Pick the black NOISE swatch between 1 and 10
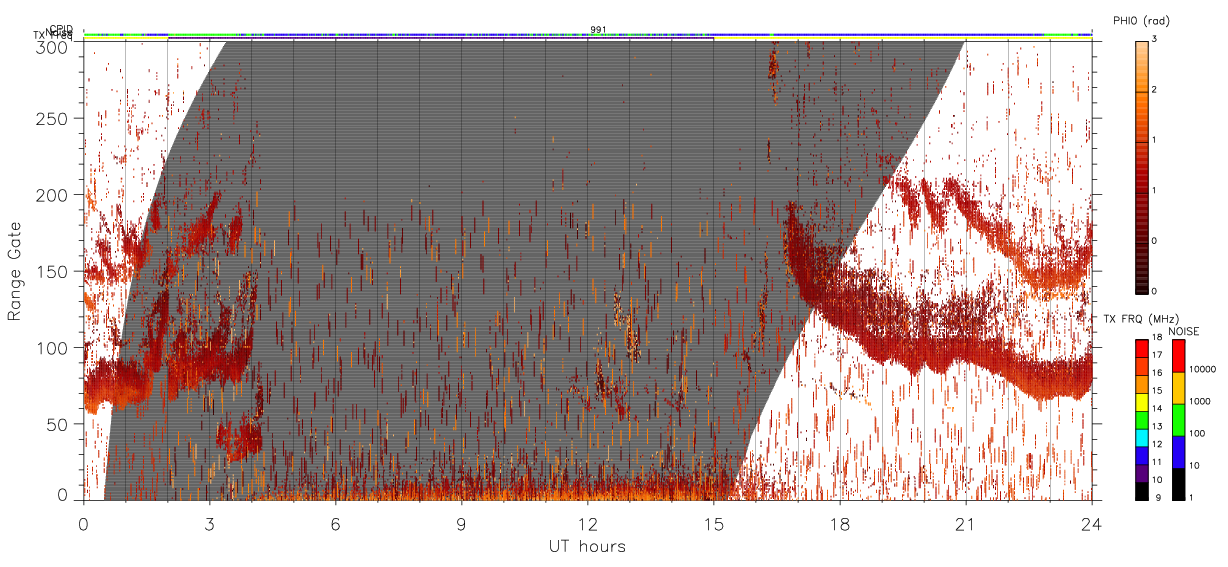 pos(1178,482)
